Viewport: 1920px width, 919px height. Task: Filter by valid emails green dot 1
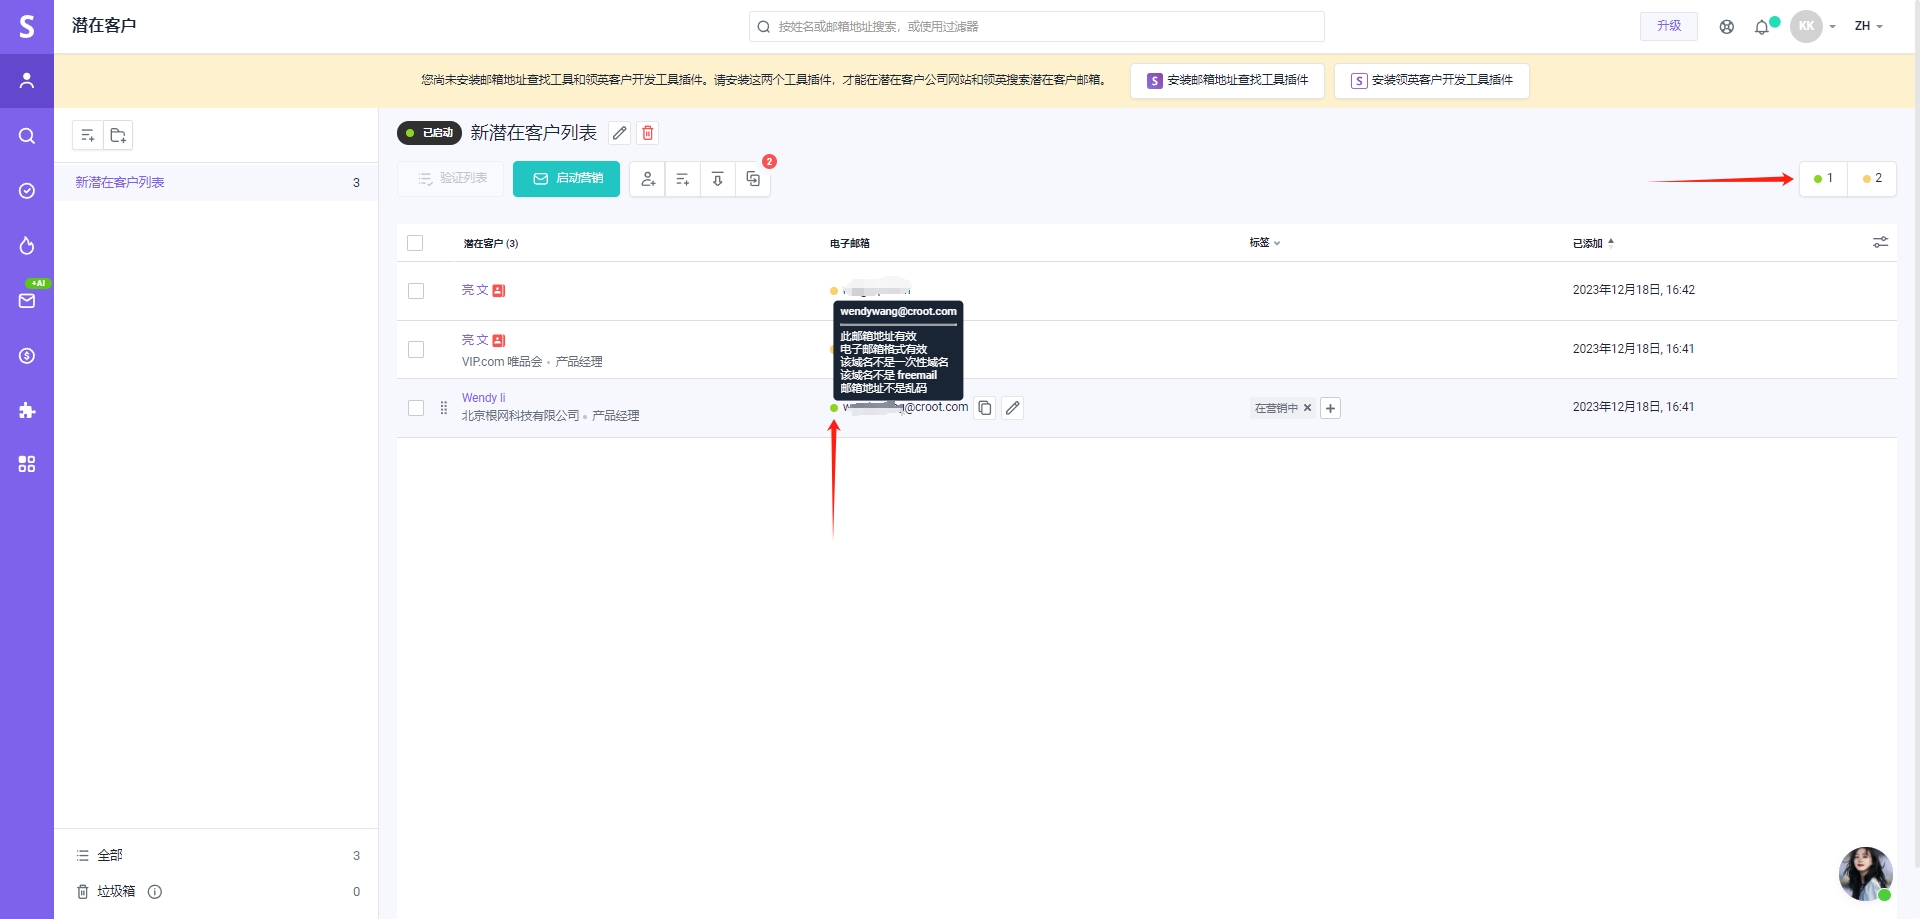click(1823, 179)
